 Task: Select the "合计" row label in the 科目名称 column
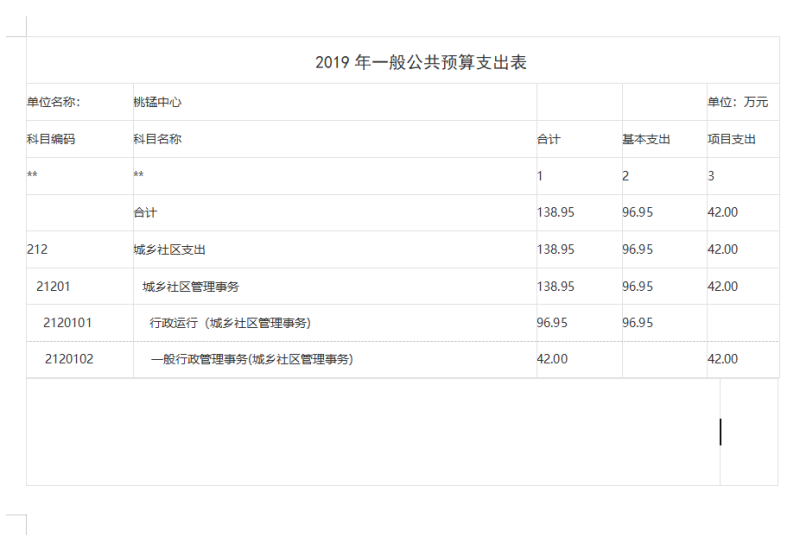coord(145,213)
